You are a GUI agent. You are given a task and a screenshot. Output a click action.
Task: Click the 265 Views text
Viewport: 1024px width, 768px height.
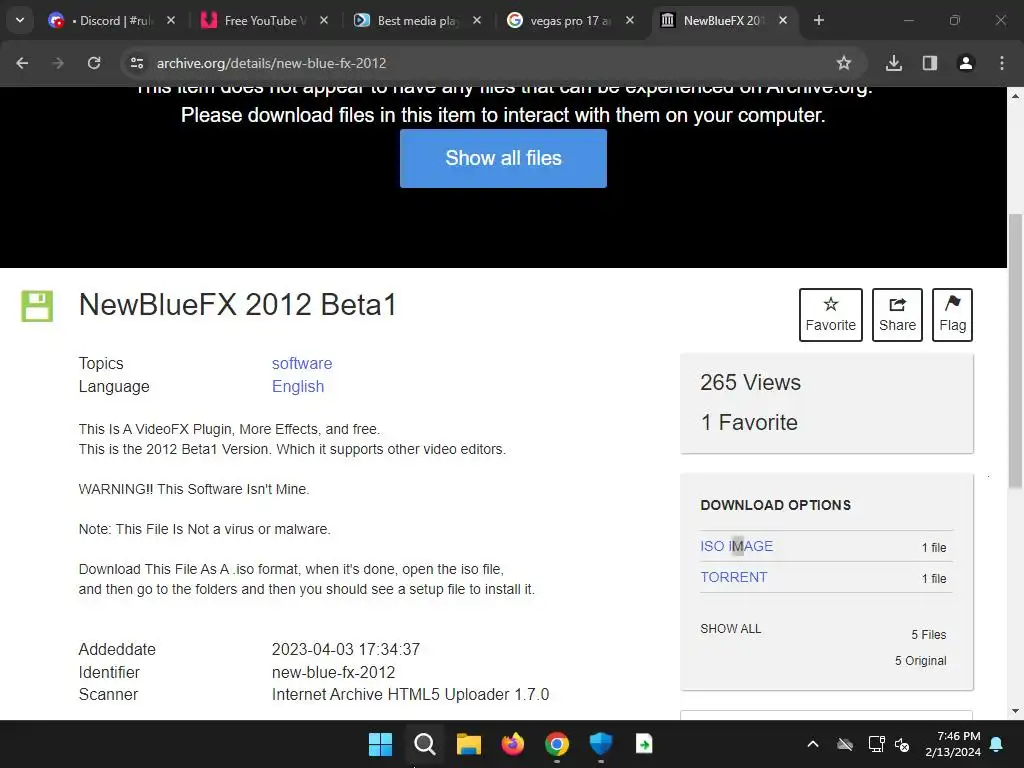[750, 383]
